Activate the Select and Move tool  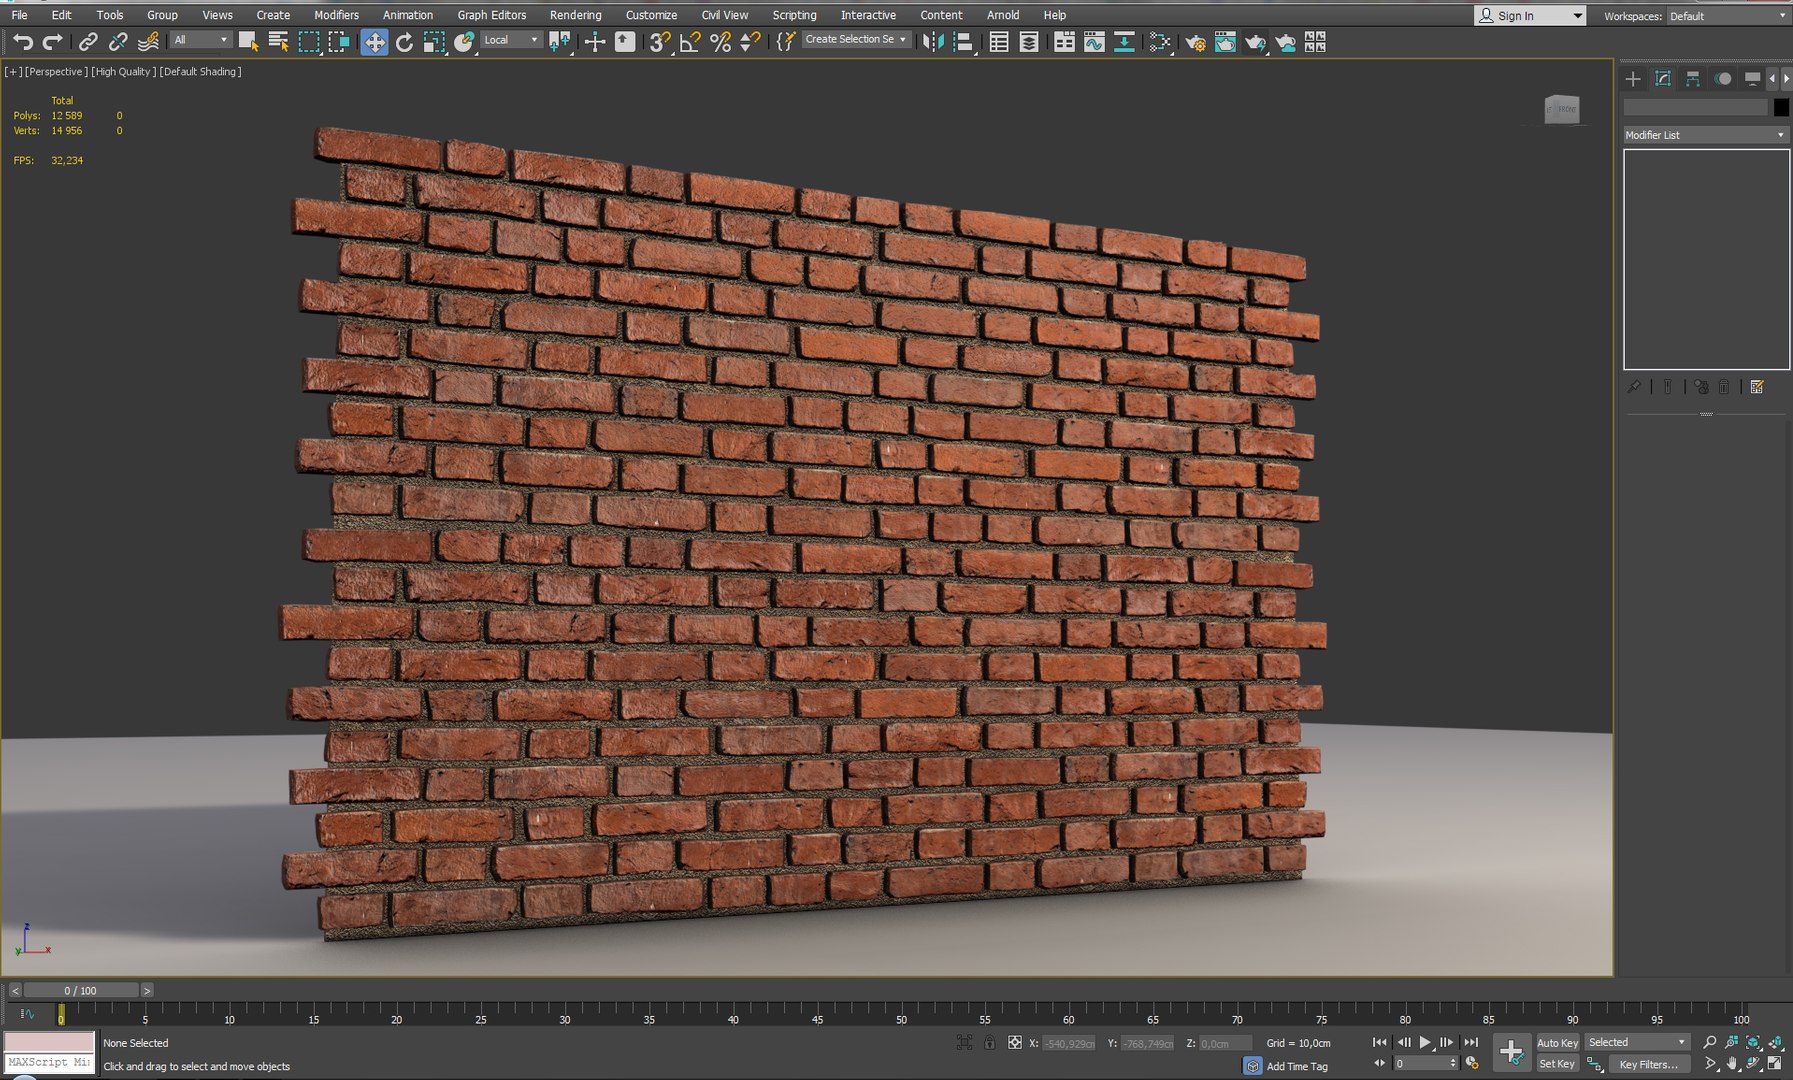374,41
